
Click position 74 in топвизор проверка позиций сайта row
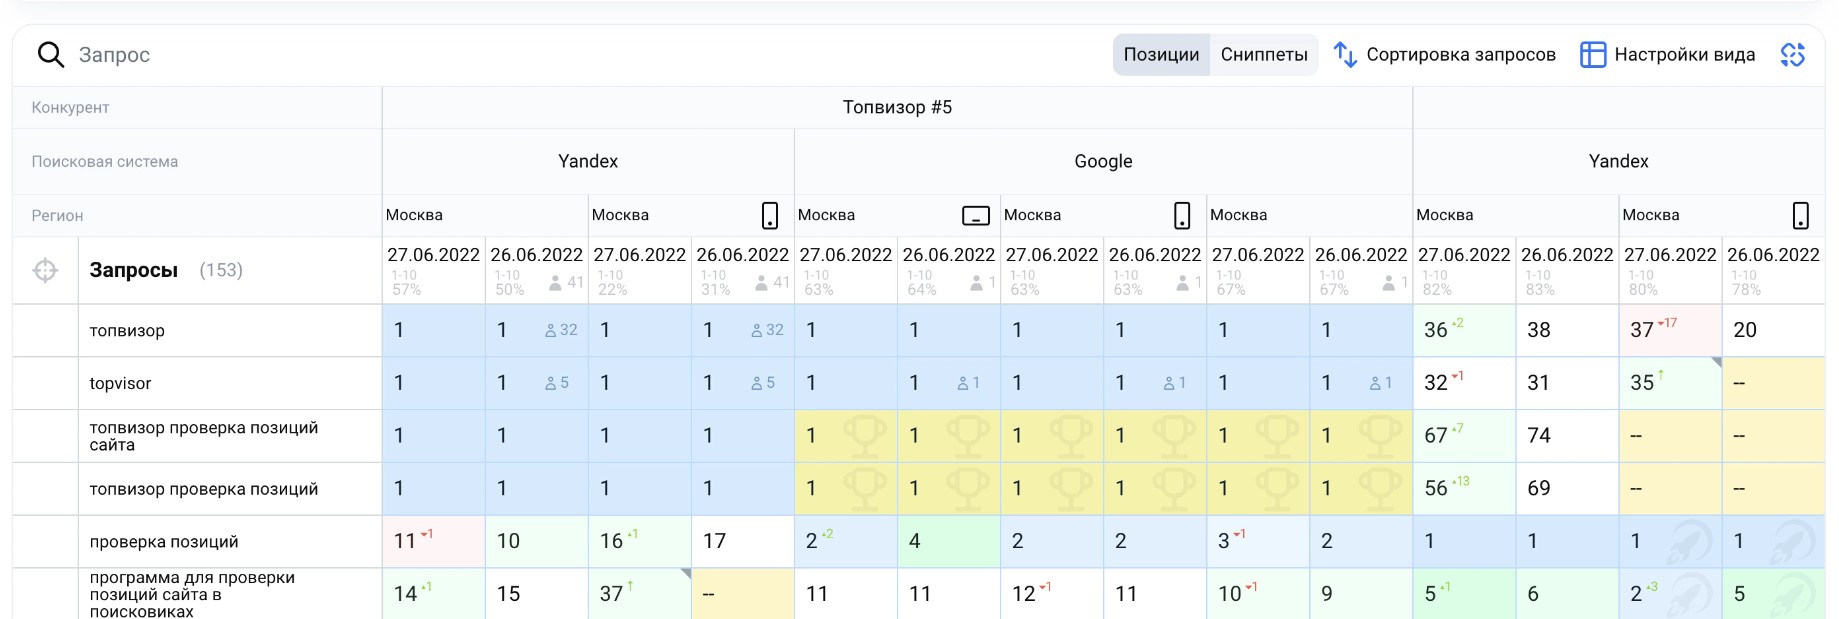[x=1539, y=436]
